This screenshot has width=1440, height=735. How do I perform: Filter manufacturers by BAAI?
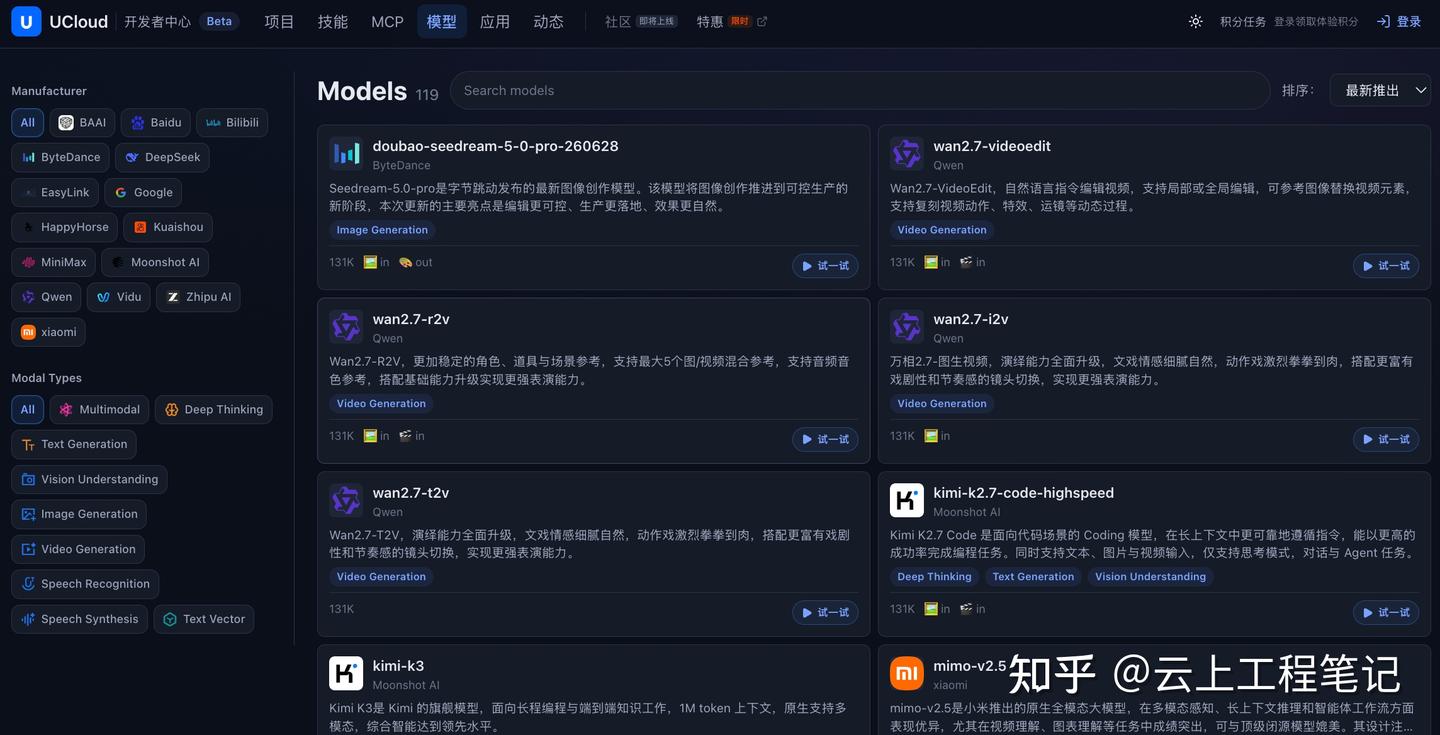coord(82,123)
